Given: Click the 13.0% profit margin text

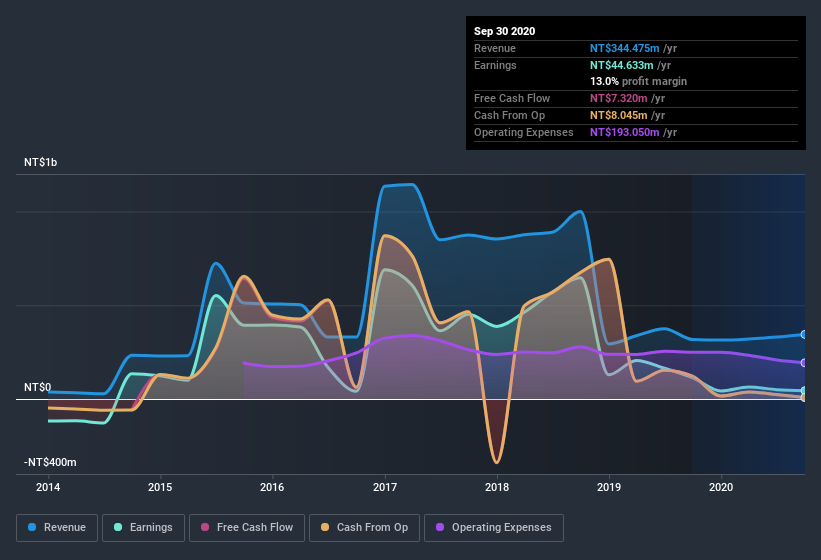Looking at the screenshot, I should pos(638,81).
